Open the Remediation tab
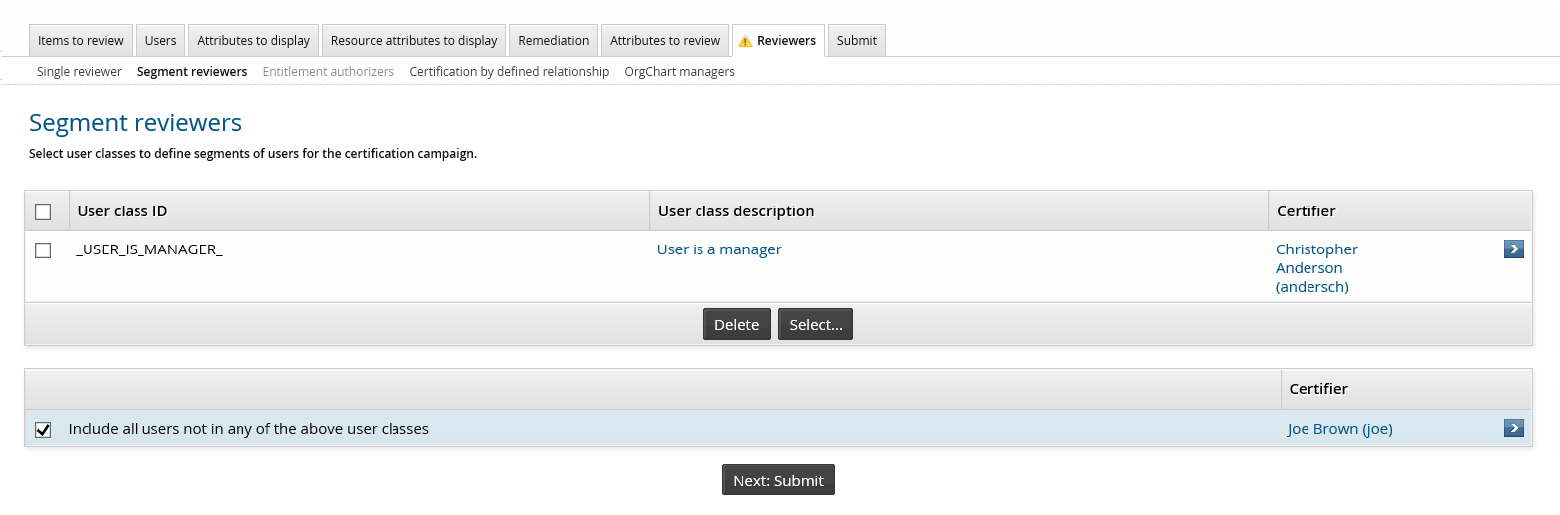 click(x=553, y=41)
